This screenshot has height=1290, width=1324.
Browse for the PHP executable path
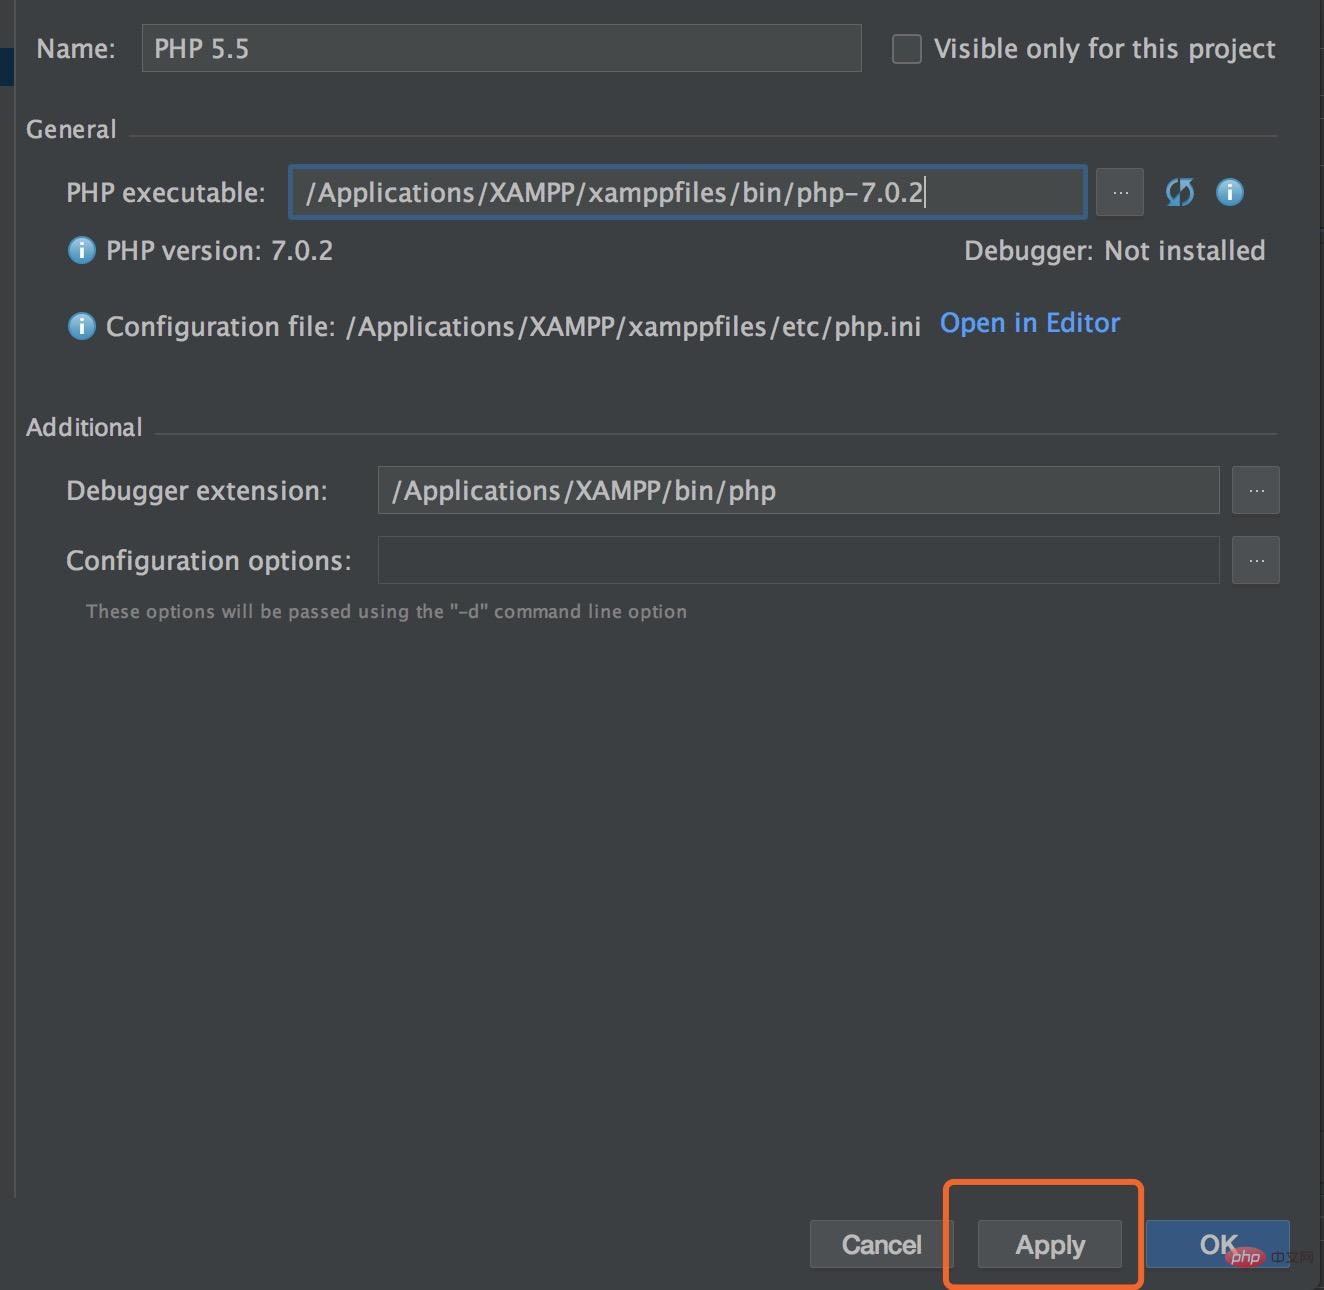[x=1120, y=192]
